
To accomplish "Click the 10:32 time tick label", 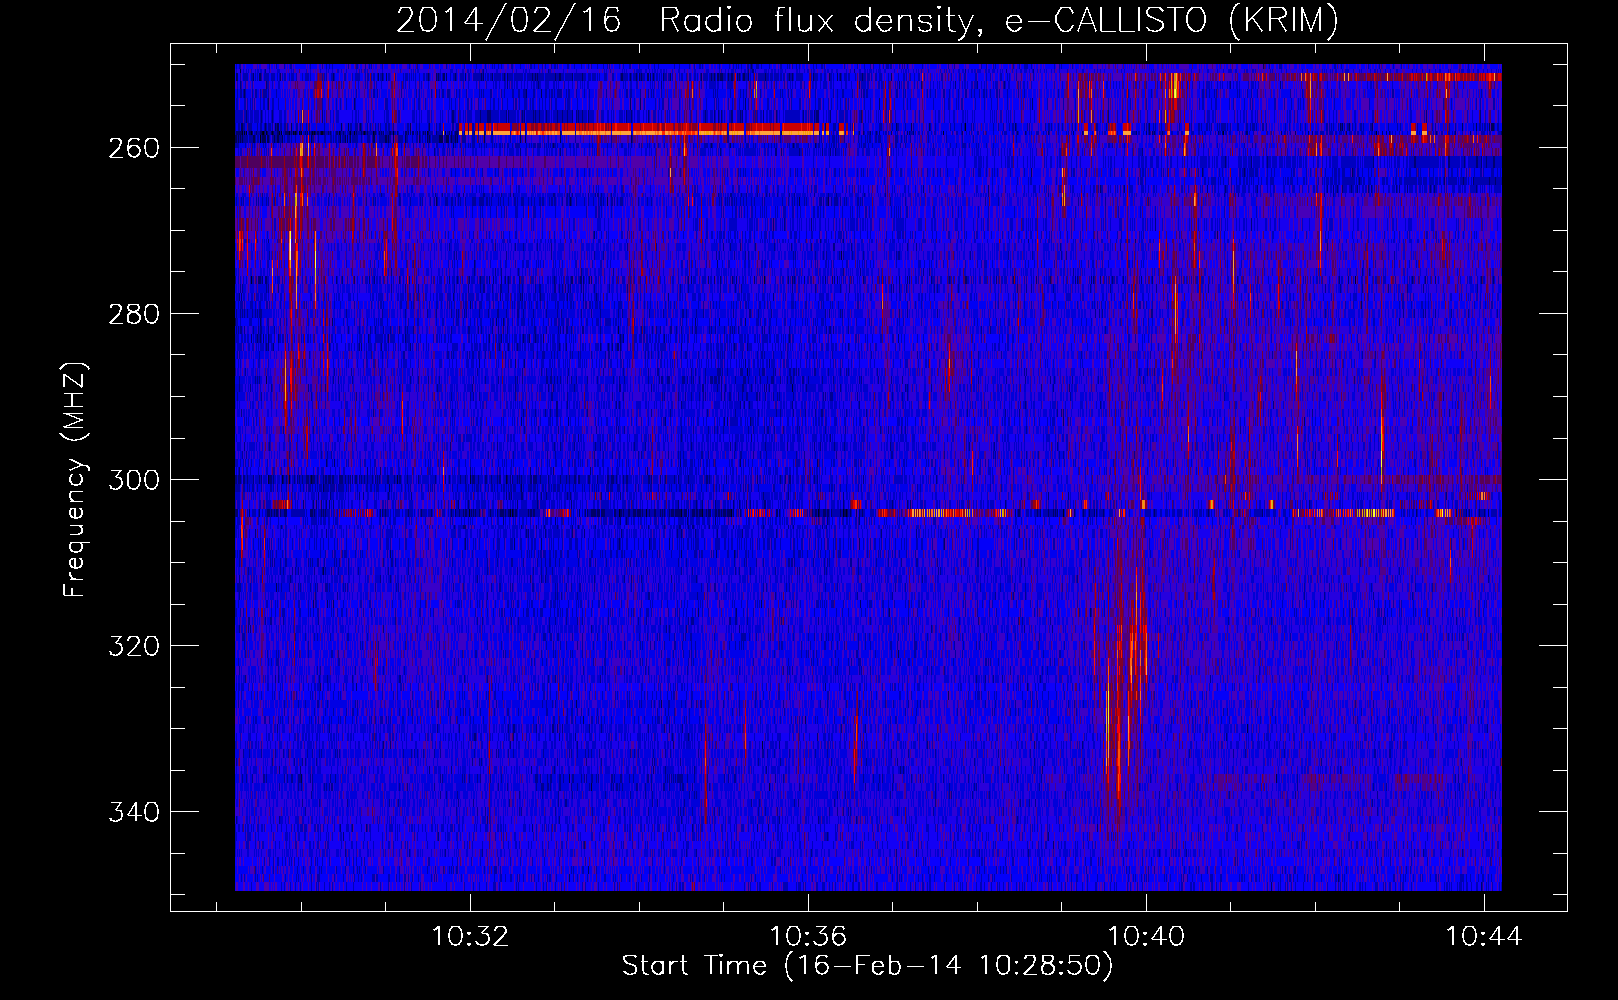I will click(x=470, y=936).
